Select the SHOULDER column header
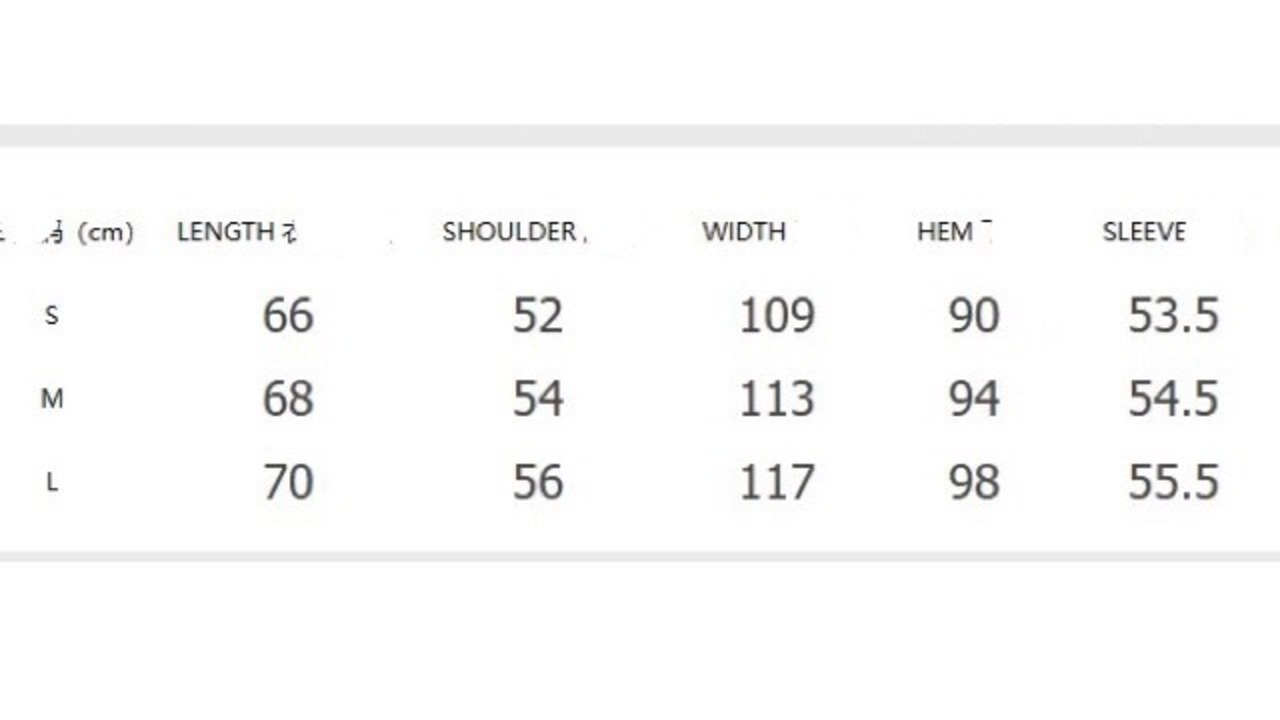Viewport: 1280px width, 720px height. click(509, 232)
